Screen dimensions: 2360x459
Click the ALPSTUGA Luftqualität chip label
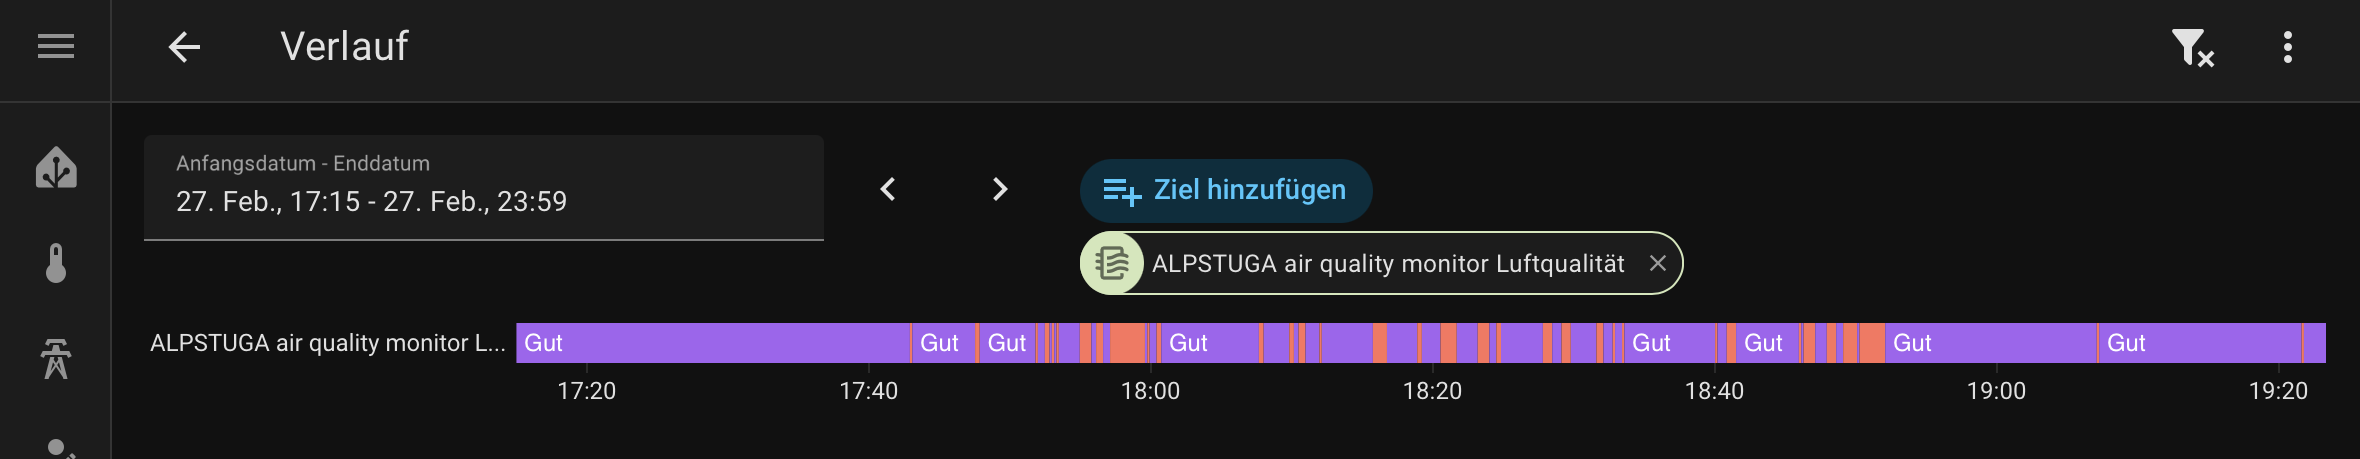tap(1388, 263)
